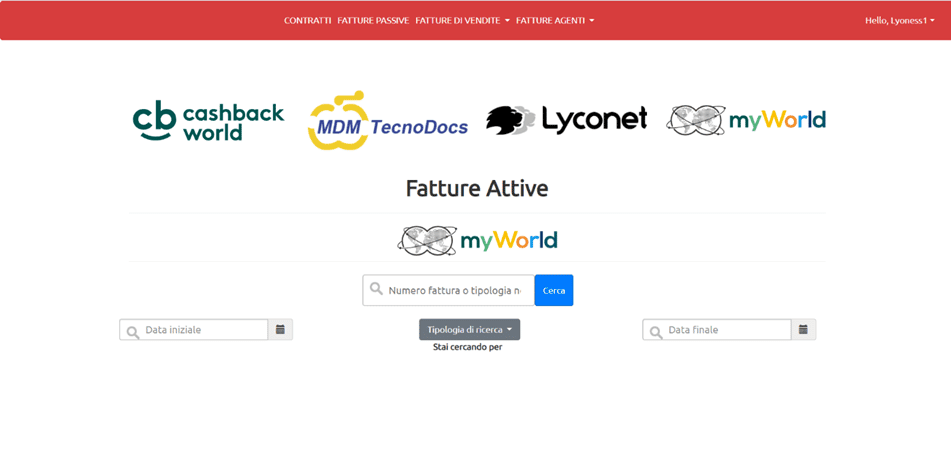Expand the FATTURE AGENTI dropdown

(x=555, y=21)
